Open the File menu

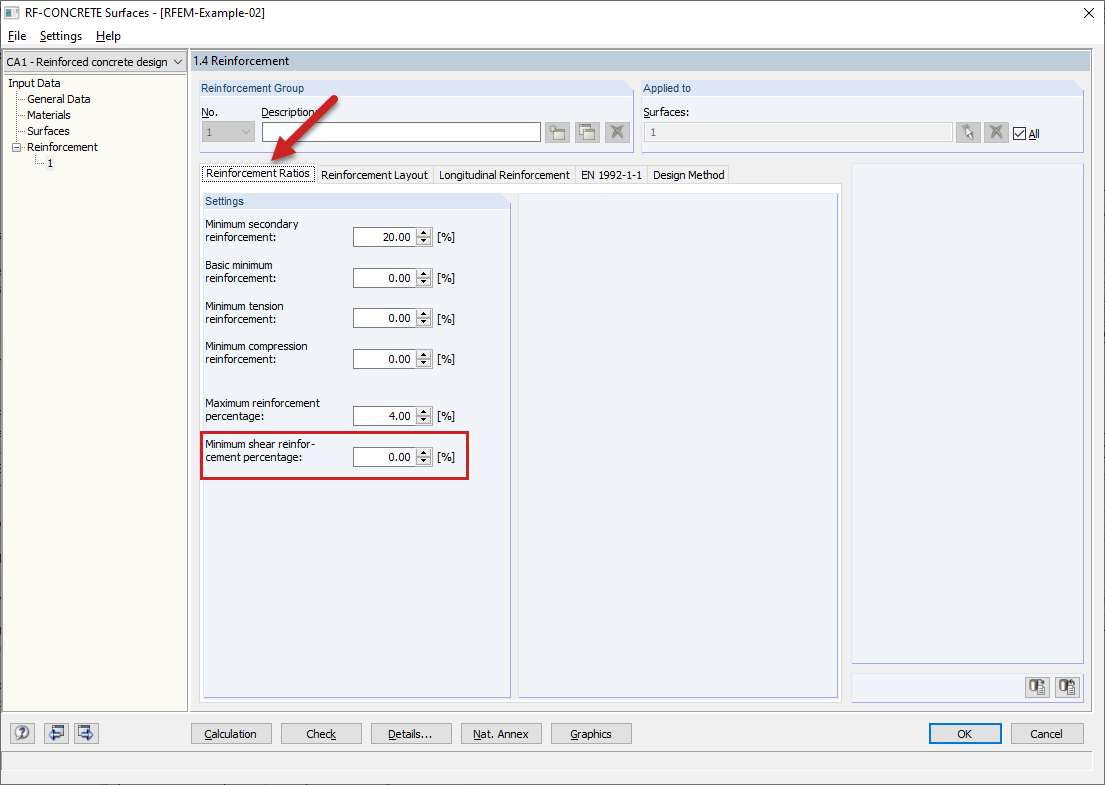point(17,36)
